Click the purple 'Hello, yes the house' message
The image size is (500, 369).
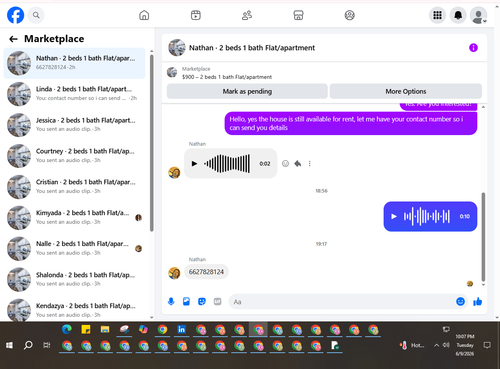tap(351, 123)
